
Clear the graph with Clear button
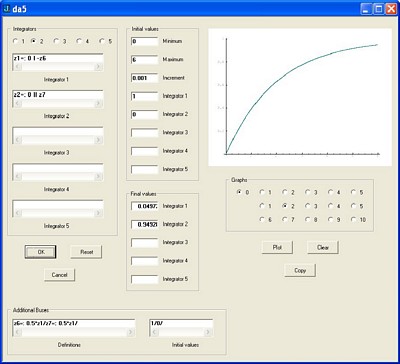[x=323, y=248]
